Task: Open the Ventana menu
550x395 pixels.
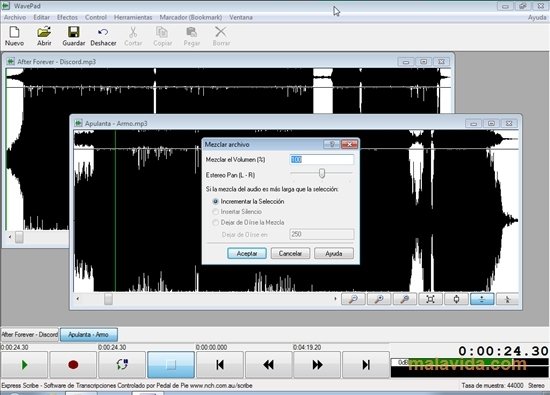Action: [241, 17]
